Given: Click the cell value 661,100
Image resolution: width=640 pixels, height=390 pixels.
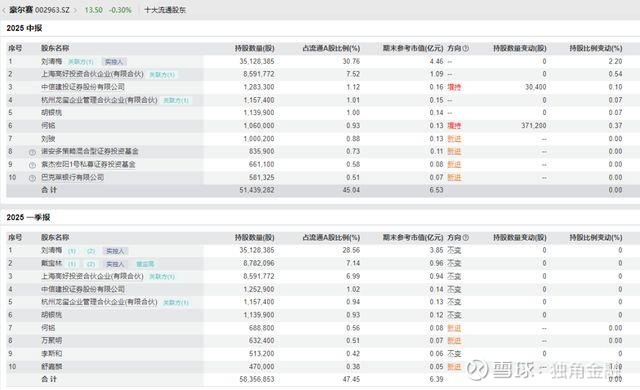Looking at the screenshot, I should click(x=262, y=164).
